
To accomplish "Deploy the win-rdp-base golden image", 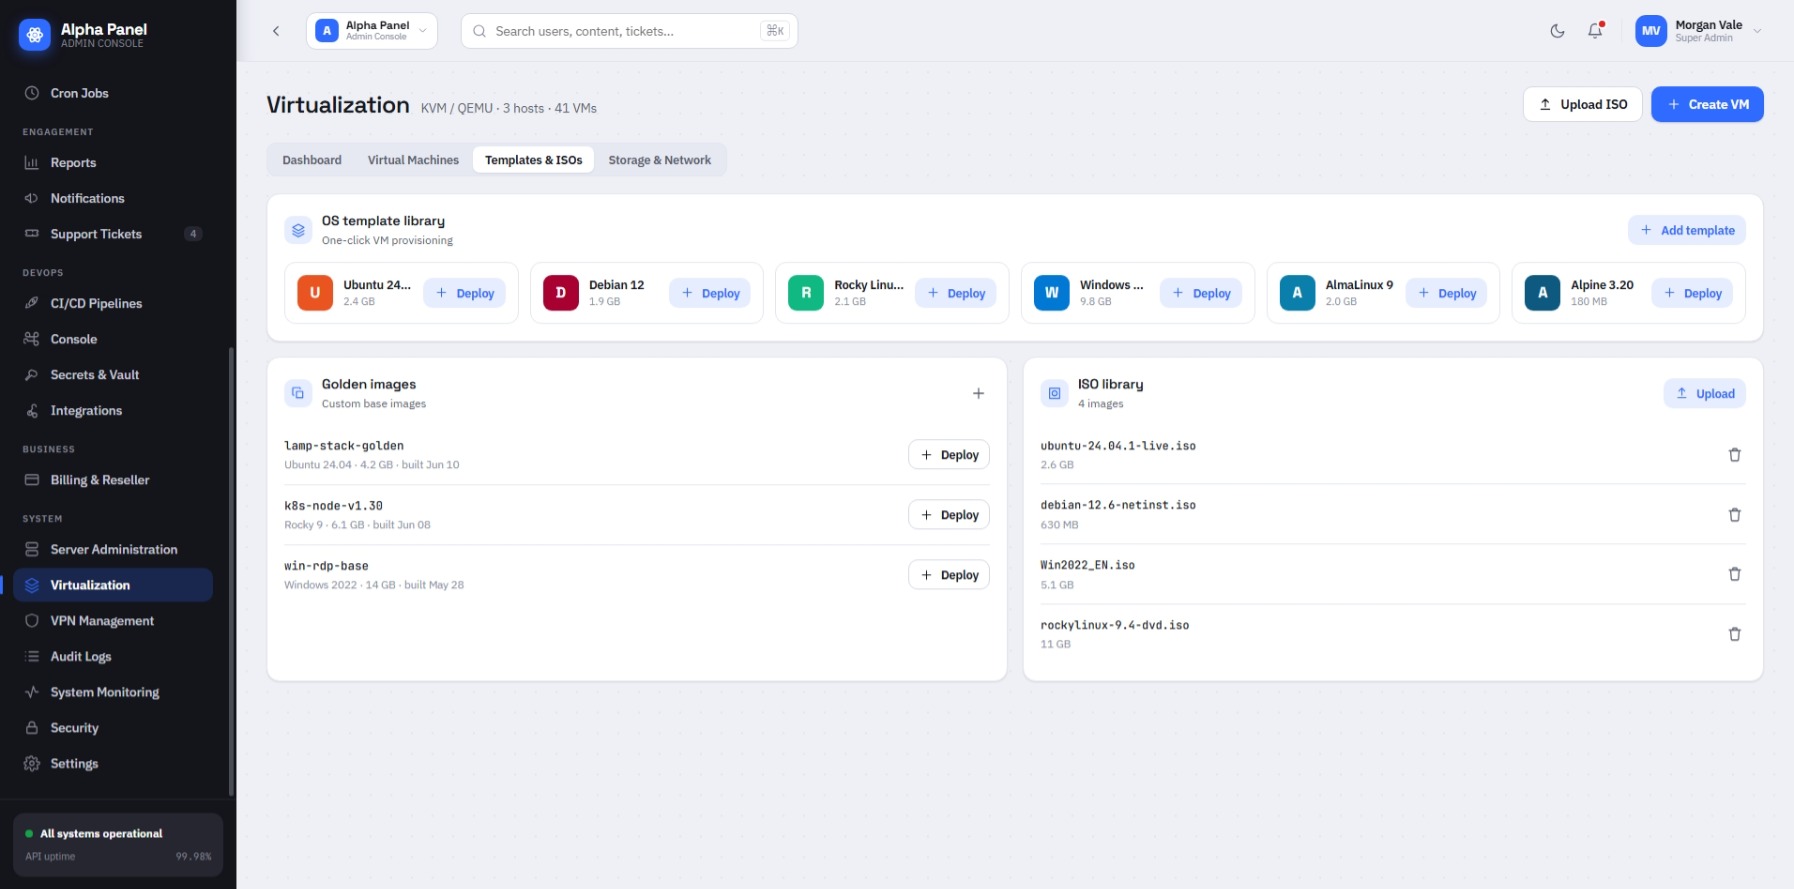I will pos(949,575).
